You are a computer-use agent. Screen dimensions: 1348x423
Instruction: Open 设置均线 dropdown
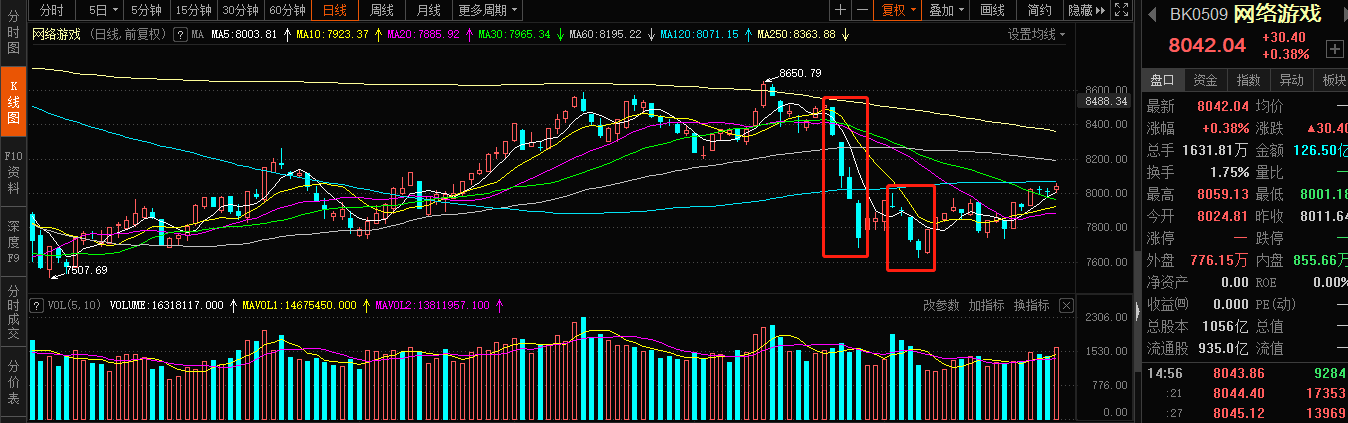click(1036, 34)
